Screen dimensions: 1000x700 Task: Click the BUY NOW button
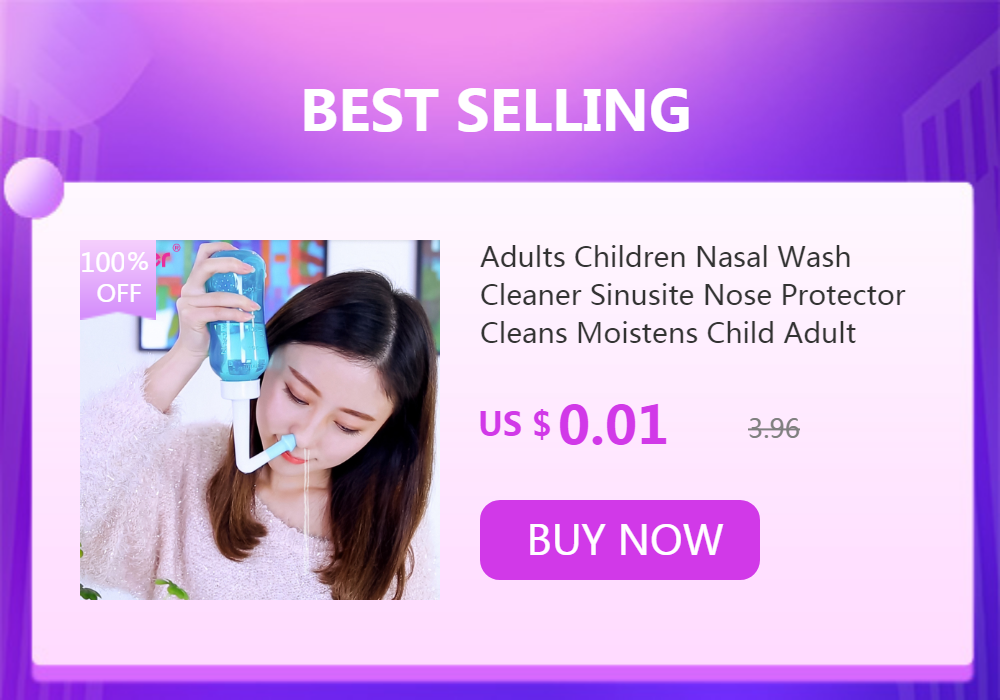619,540
